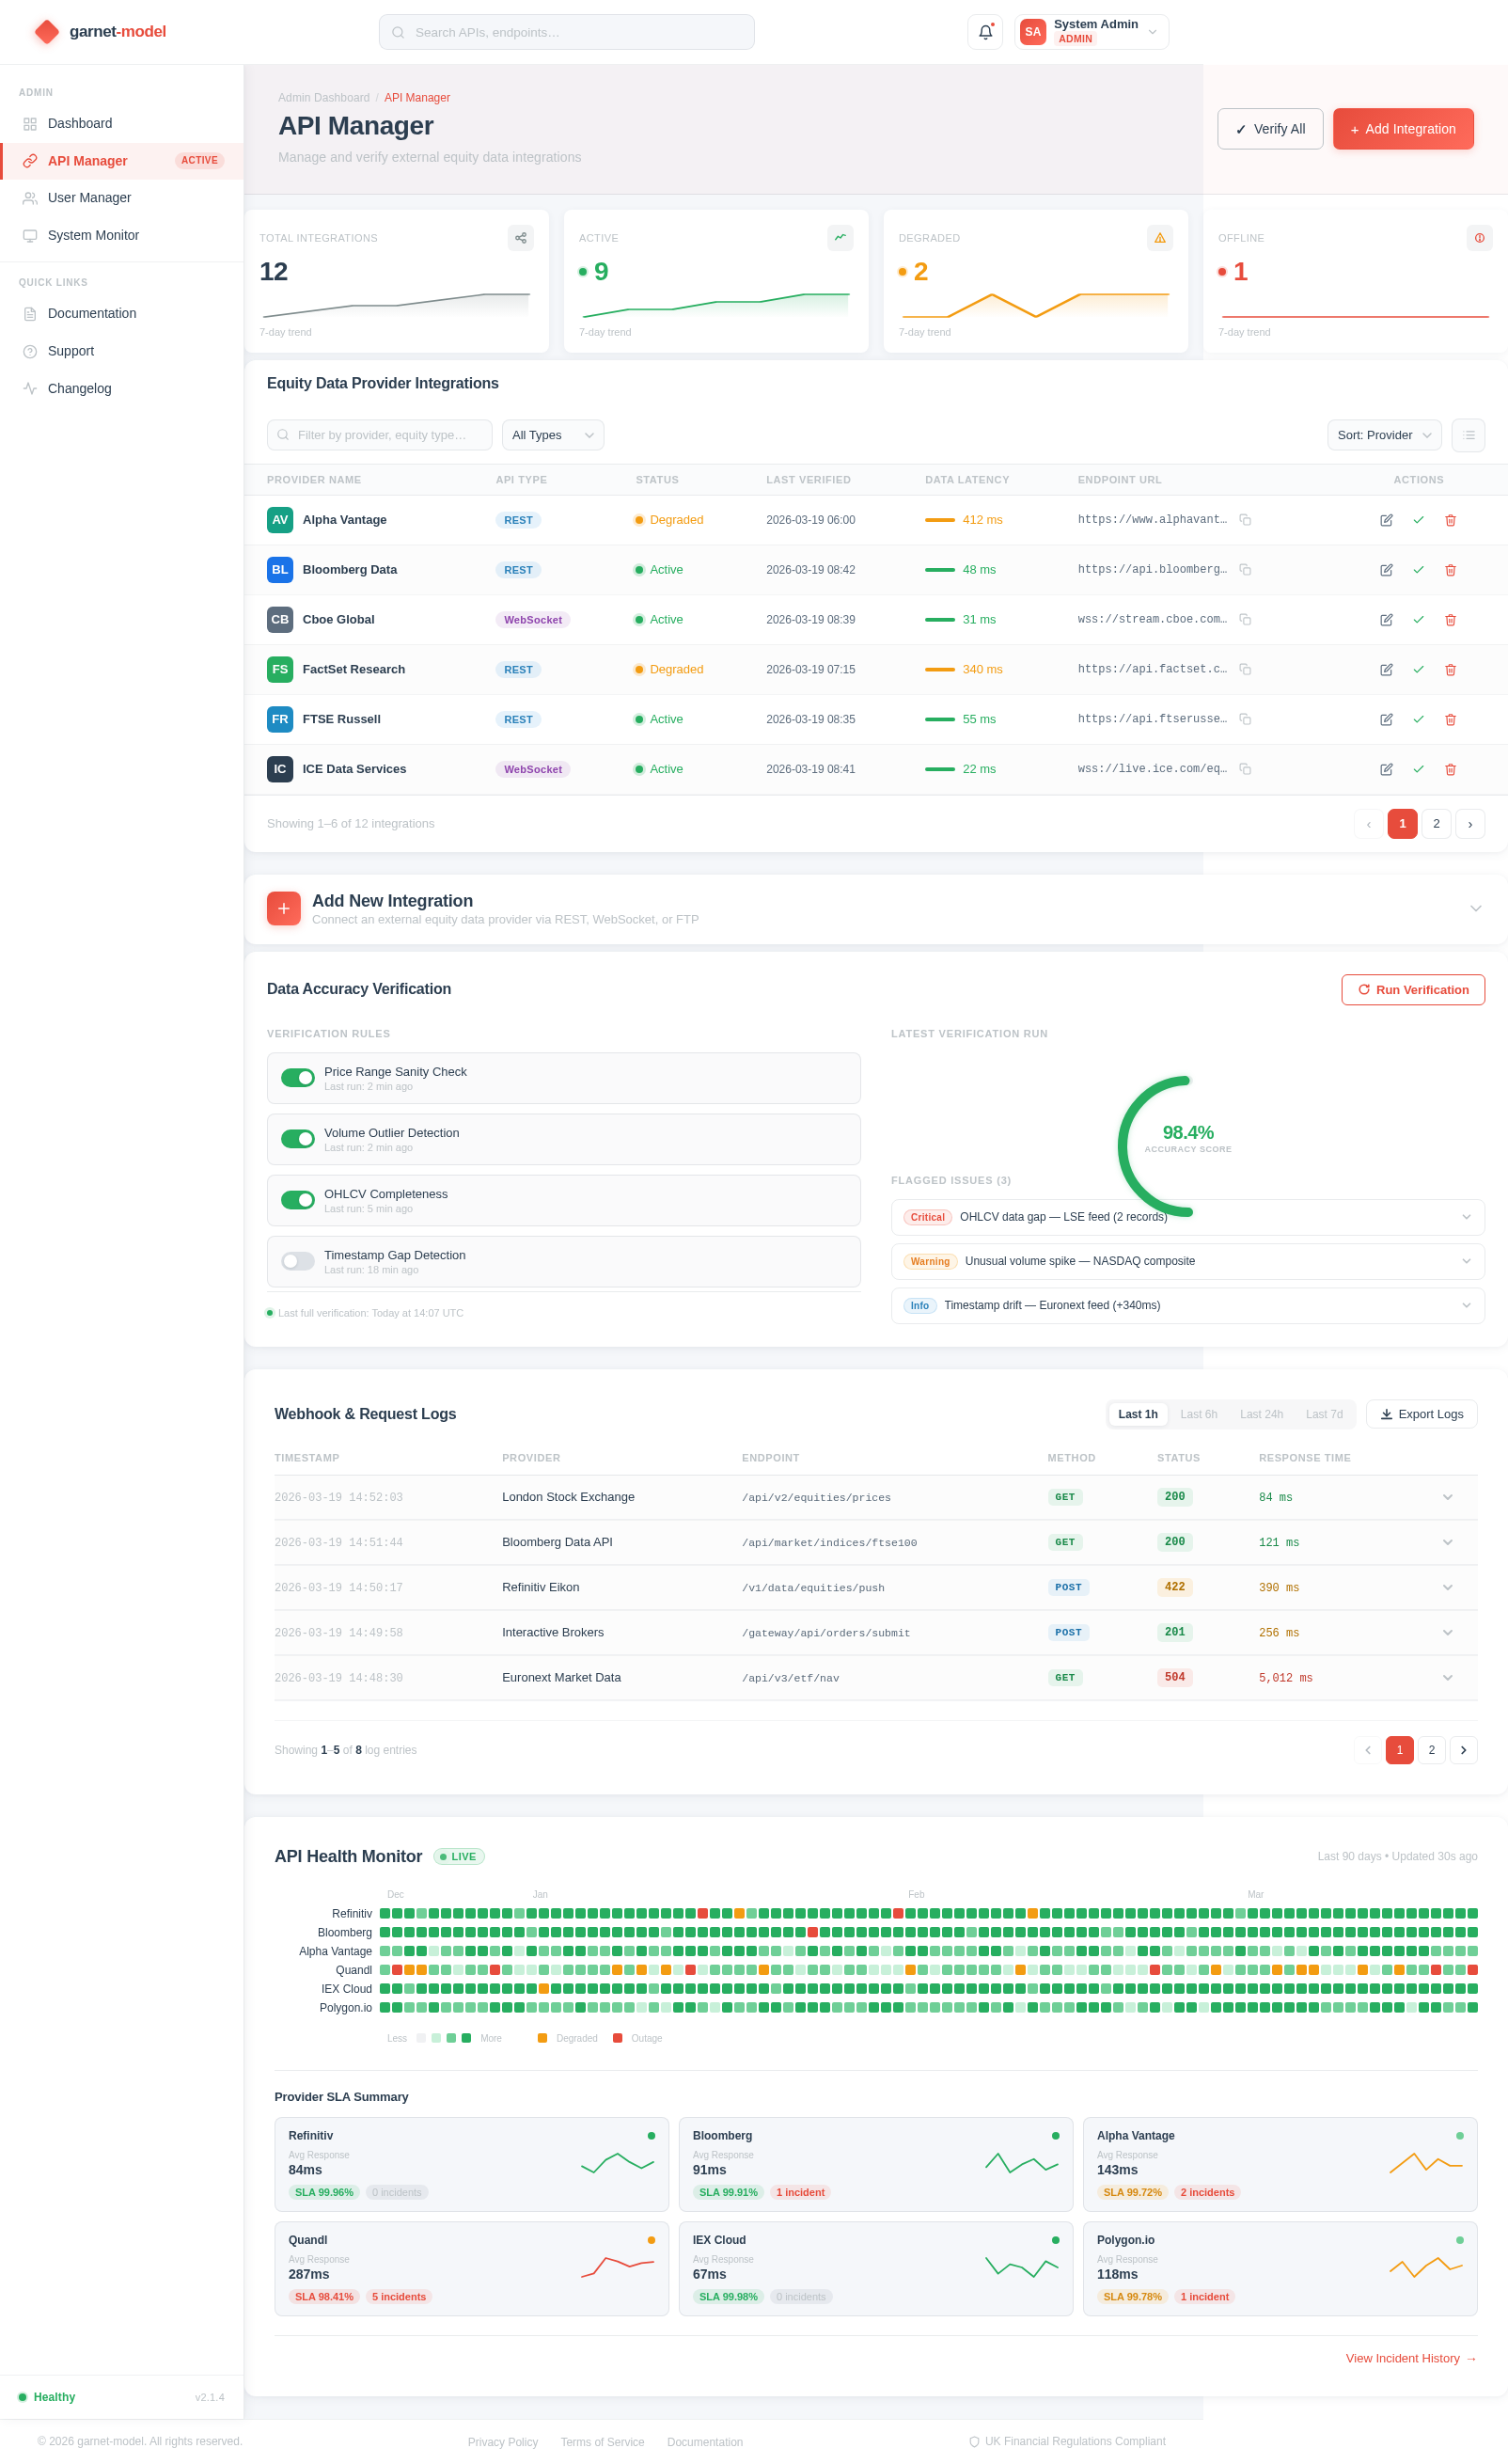Open System Monitor in the sidebar
The image size is (1508, 2464).
pos(93,235)
